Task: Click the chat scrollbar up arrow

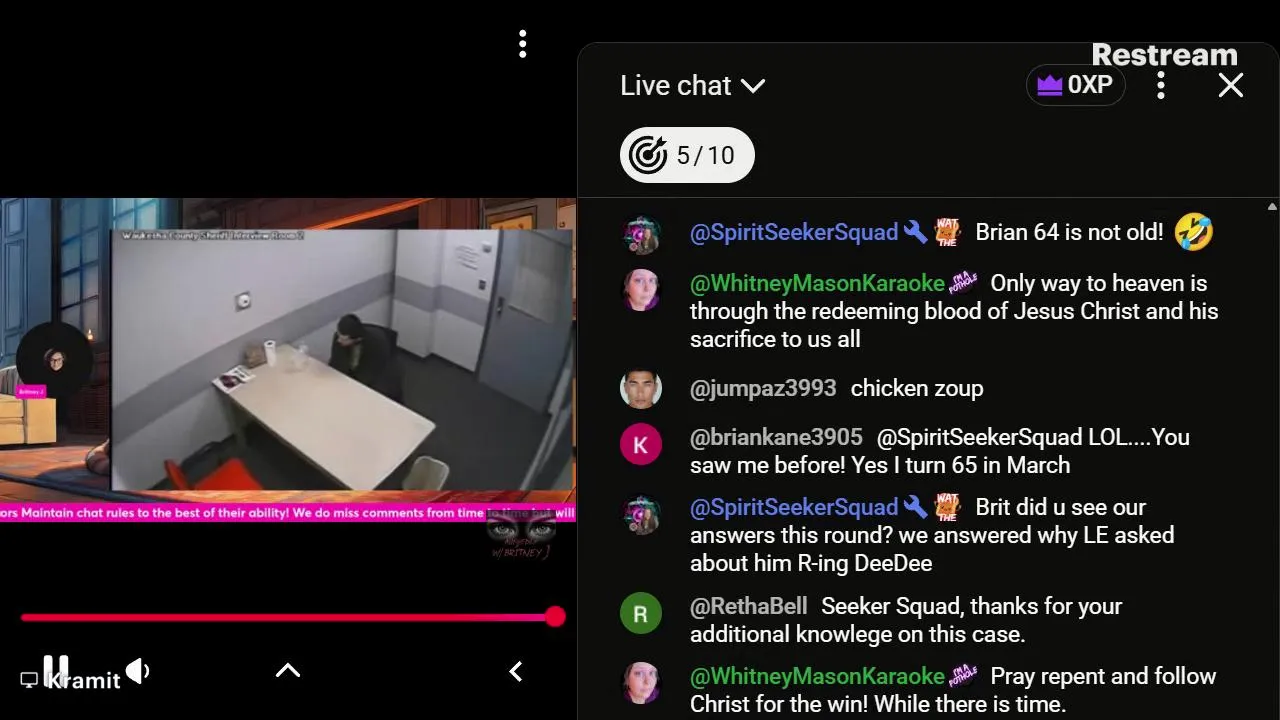Action: 1272,207
